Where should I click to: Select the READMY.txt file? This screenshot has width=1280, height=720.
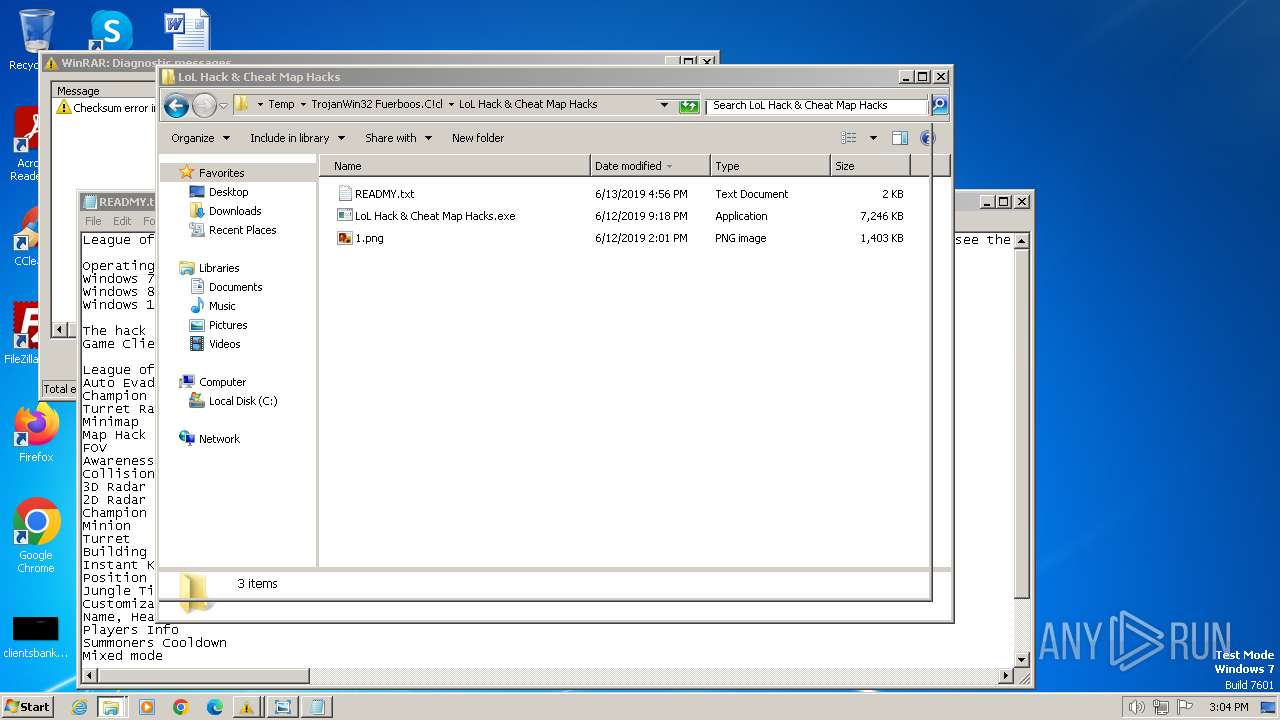tap(384, 194)
